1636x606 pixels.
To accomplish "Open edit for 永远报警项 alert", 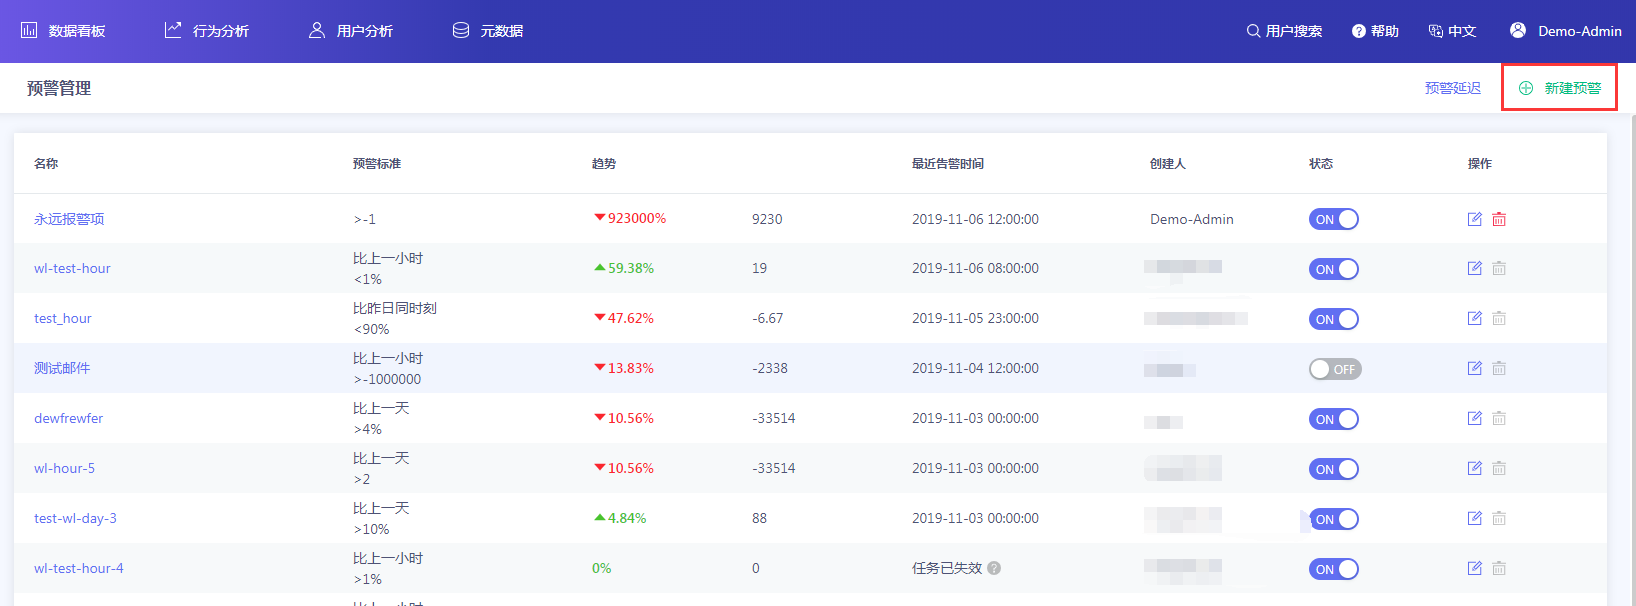I will pos(1474,219).
